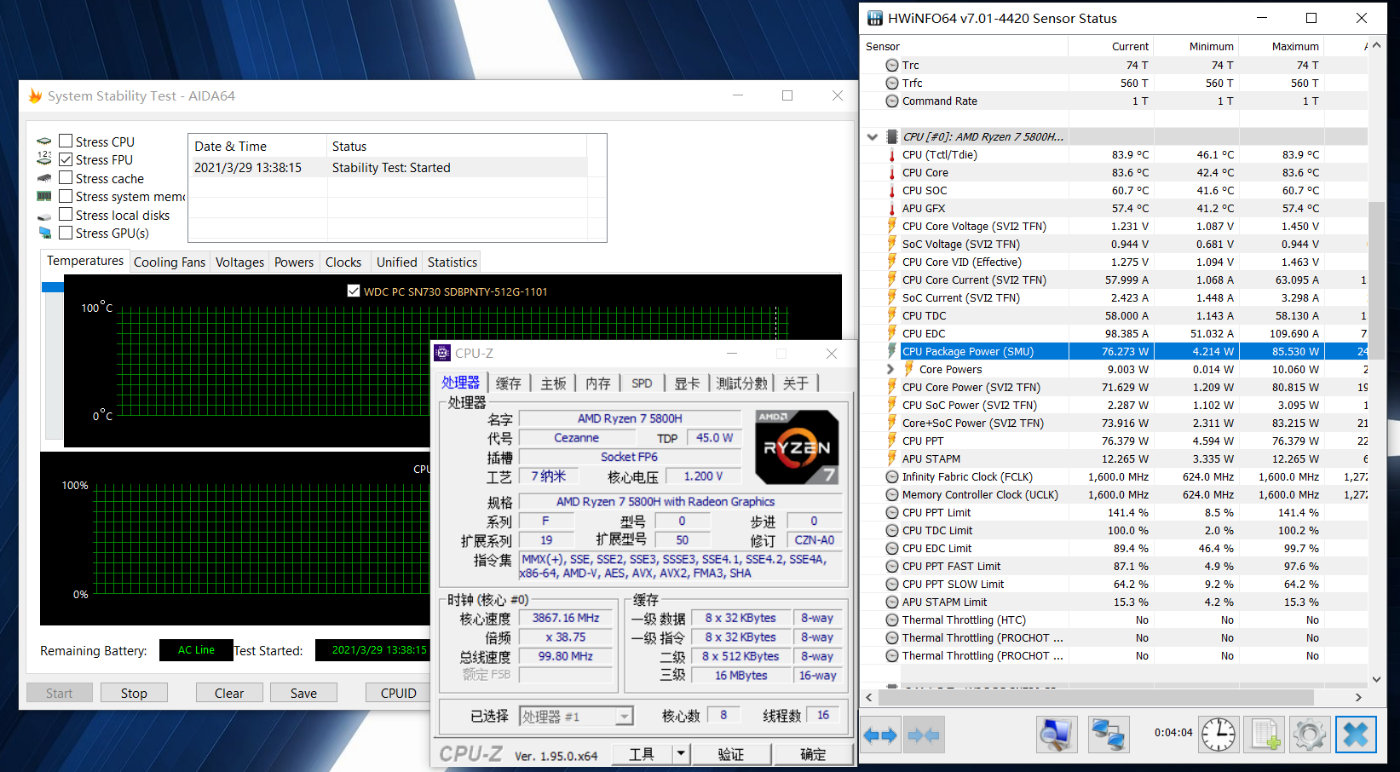Screen dimensions: 1400x772
Task: Switch to the Voltages tab in AIDA64
Action: [240, 262]
